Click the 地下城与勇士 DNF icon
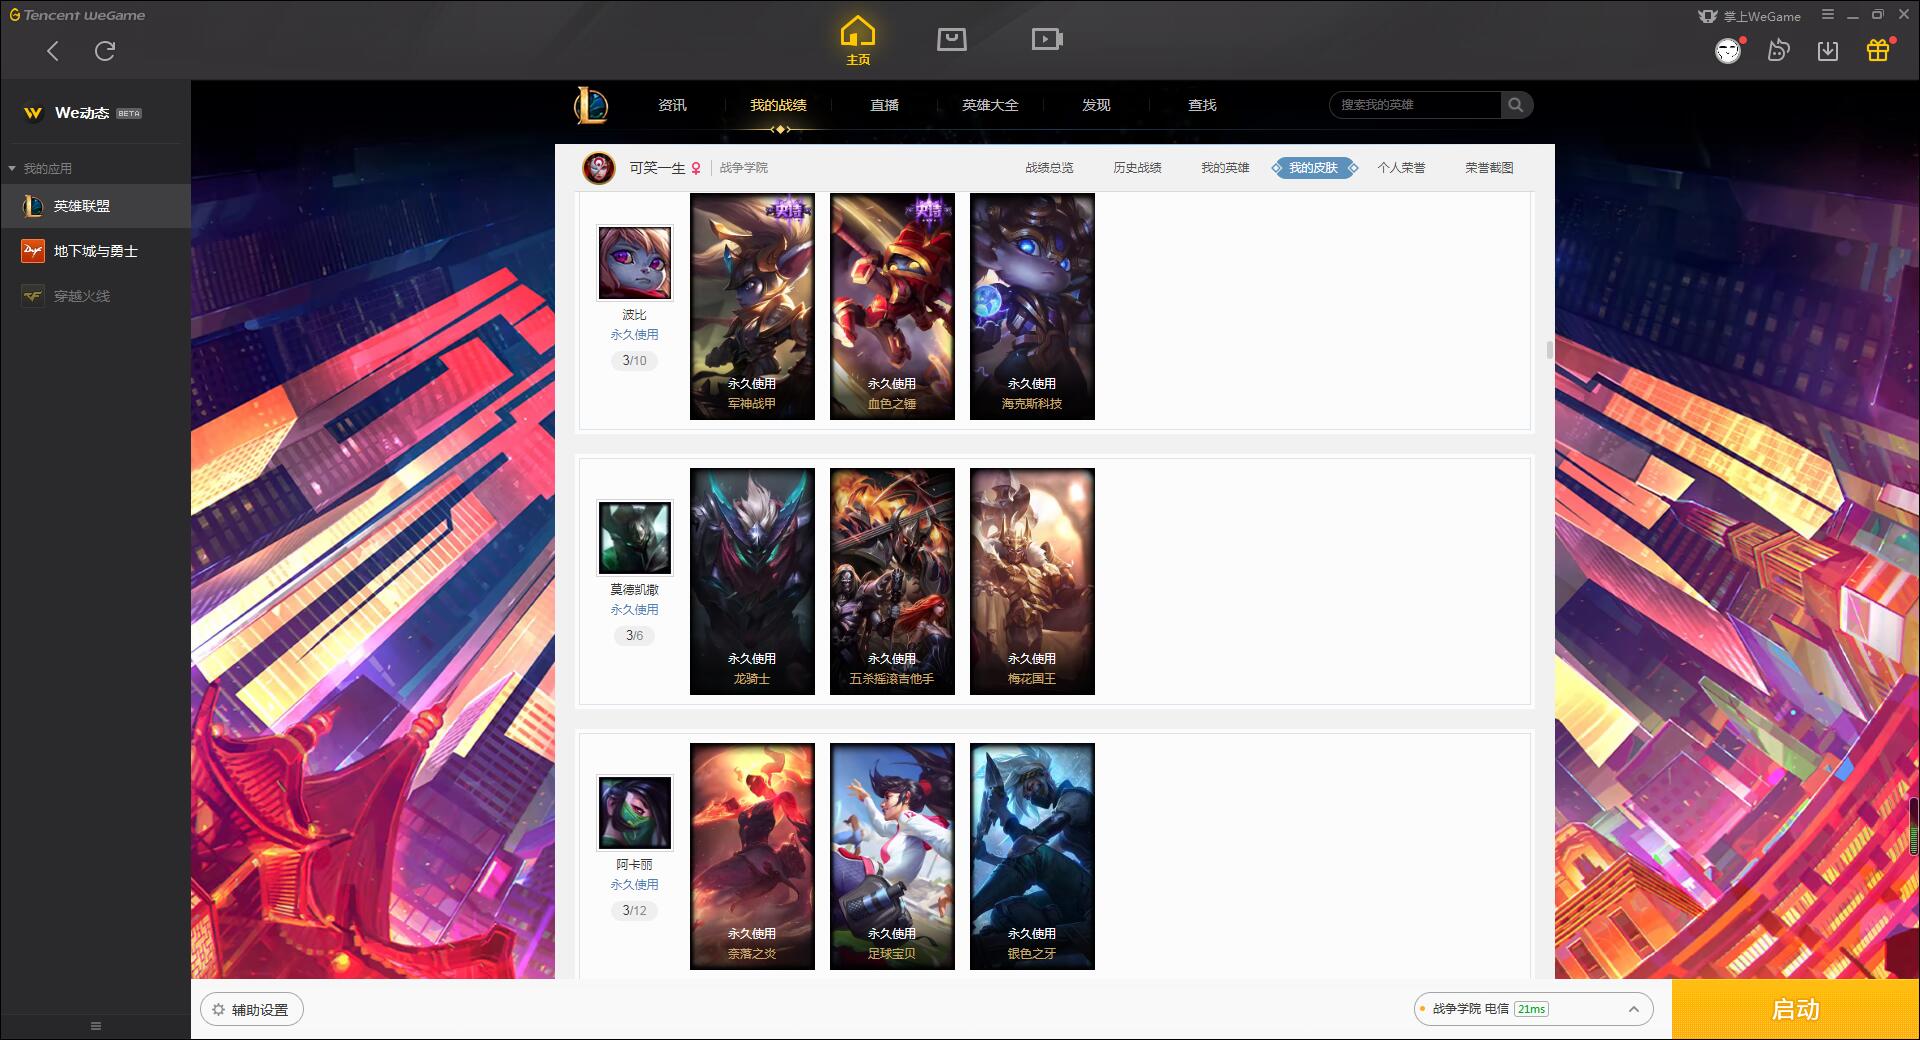Viewport: 1920px width, 1040px height. 33,251
